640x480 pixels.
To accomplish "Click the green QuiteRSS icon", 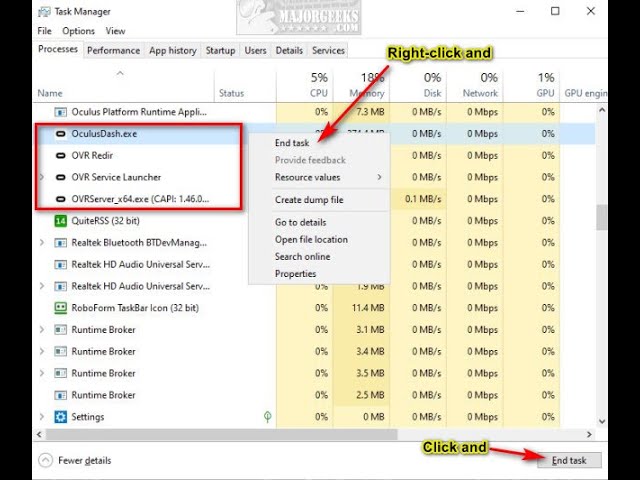I will click(60, 221).
